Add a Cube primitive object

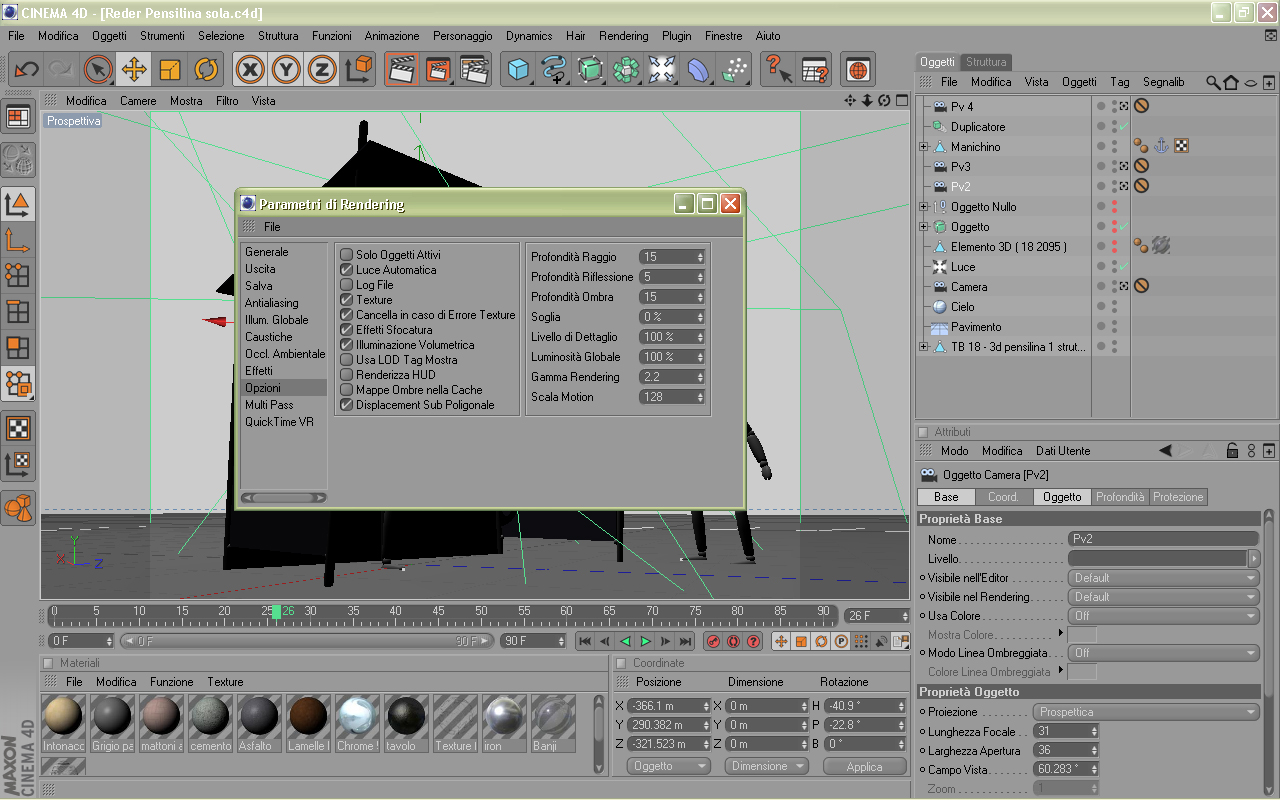click(x=518, y=69)
